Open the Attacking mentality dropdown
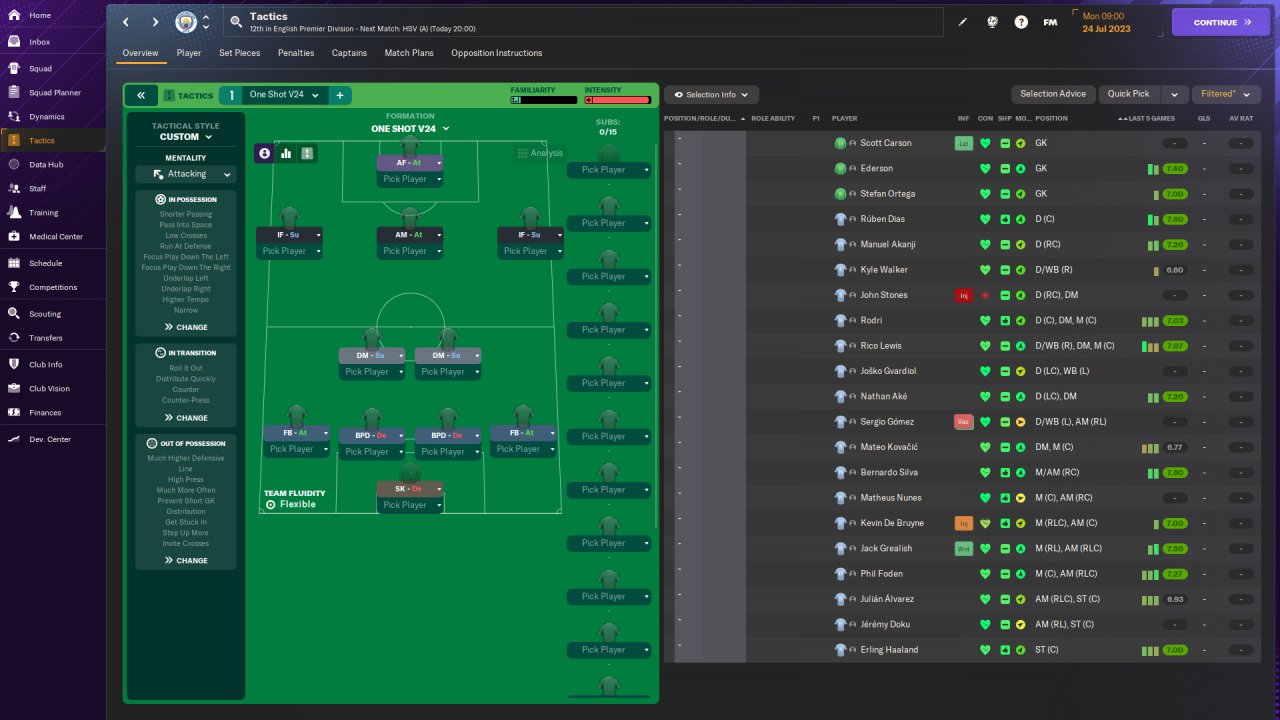This screenshot has height=720, width=1280. click(x=186, y=174)
